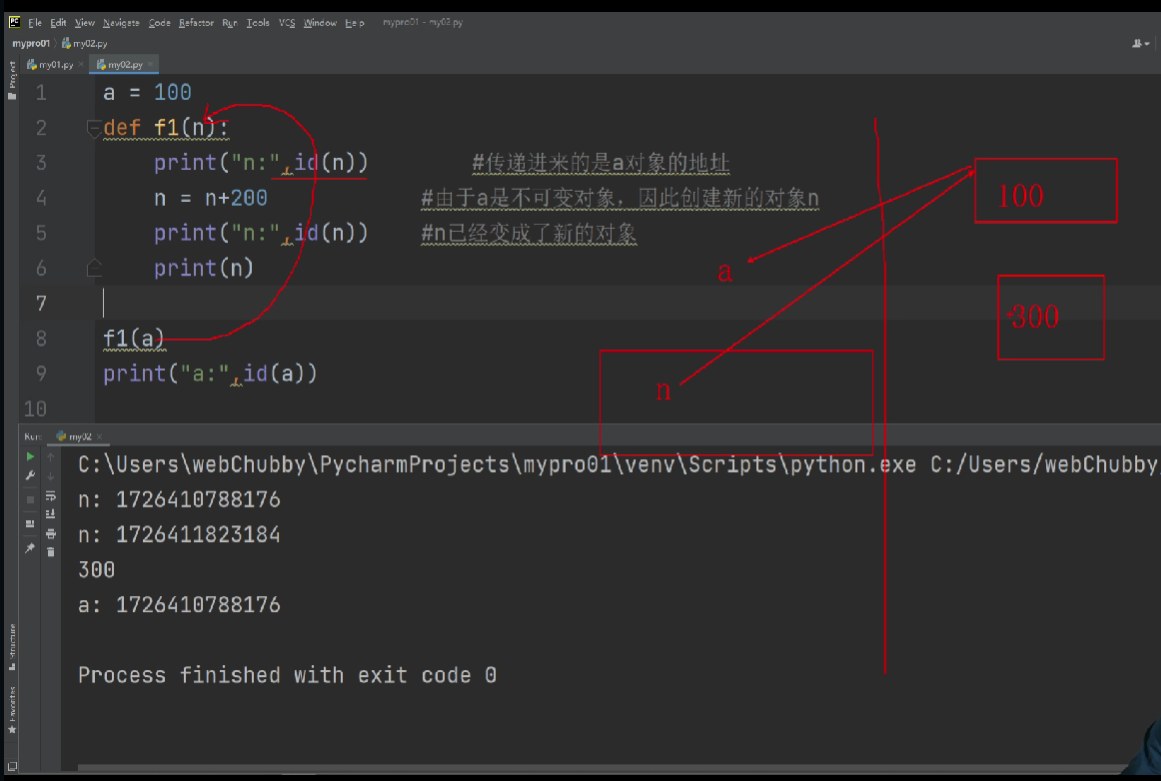Click the horizontal scrollbar under console
1161x781 pixels.
pos(601,768)
